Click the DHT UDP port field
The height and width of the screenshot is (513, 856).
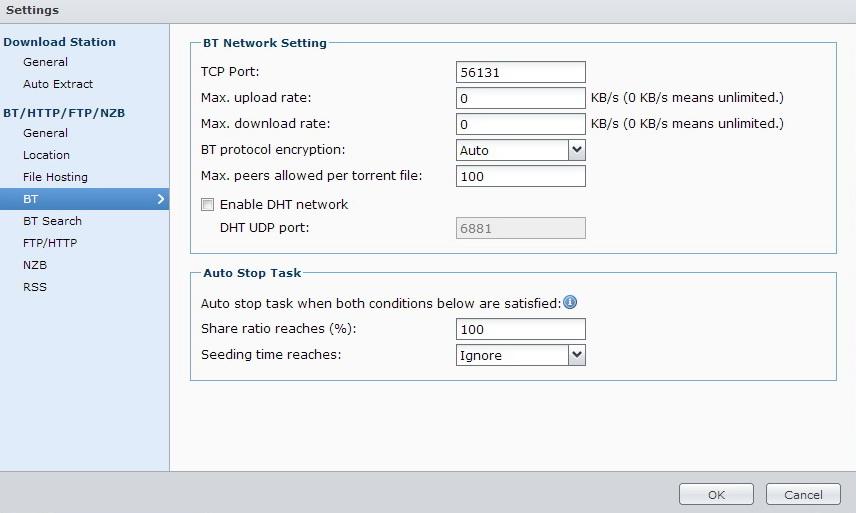(521, 228)
